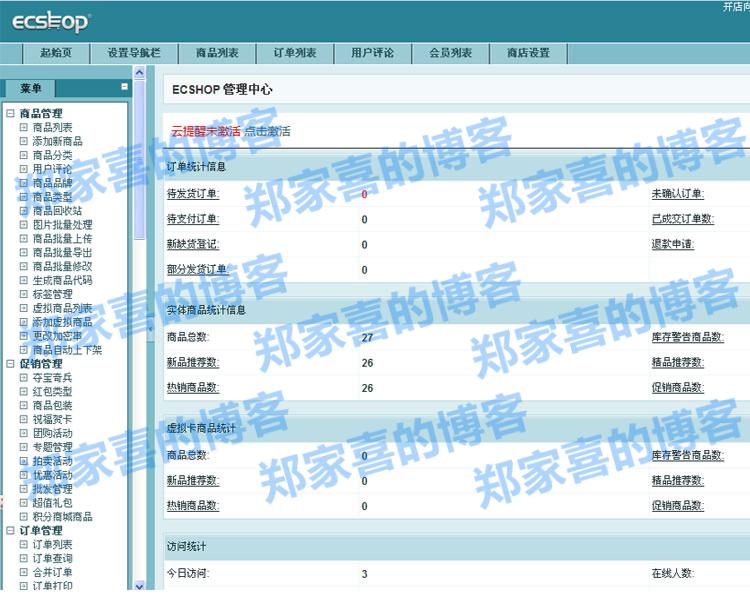This screenshot has width=750, height=606.
Task: Collapse the 促销管理 tree group
Action: (x=10, y=364)
